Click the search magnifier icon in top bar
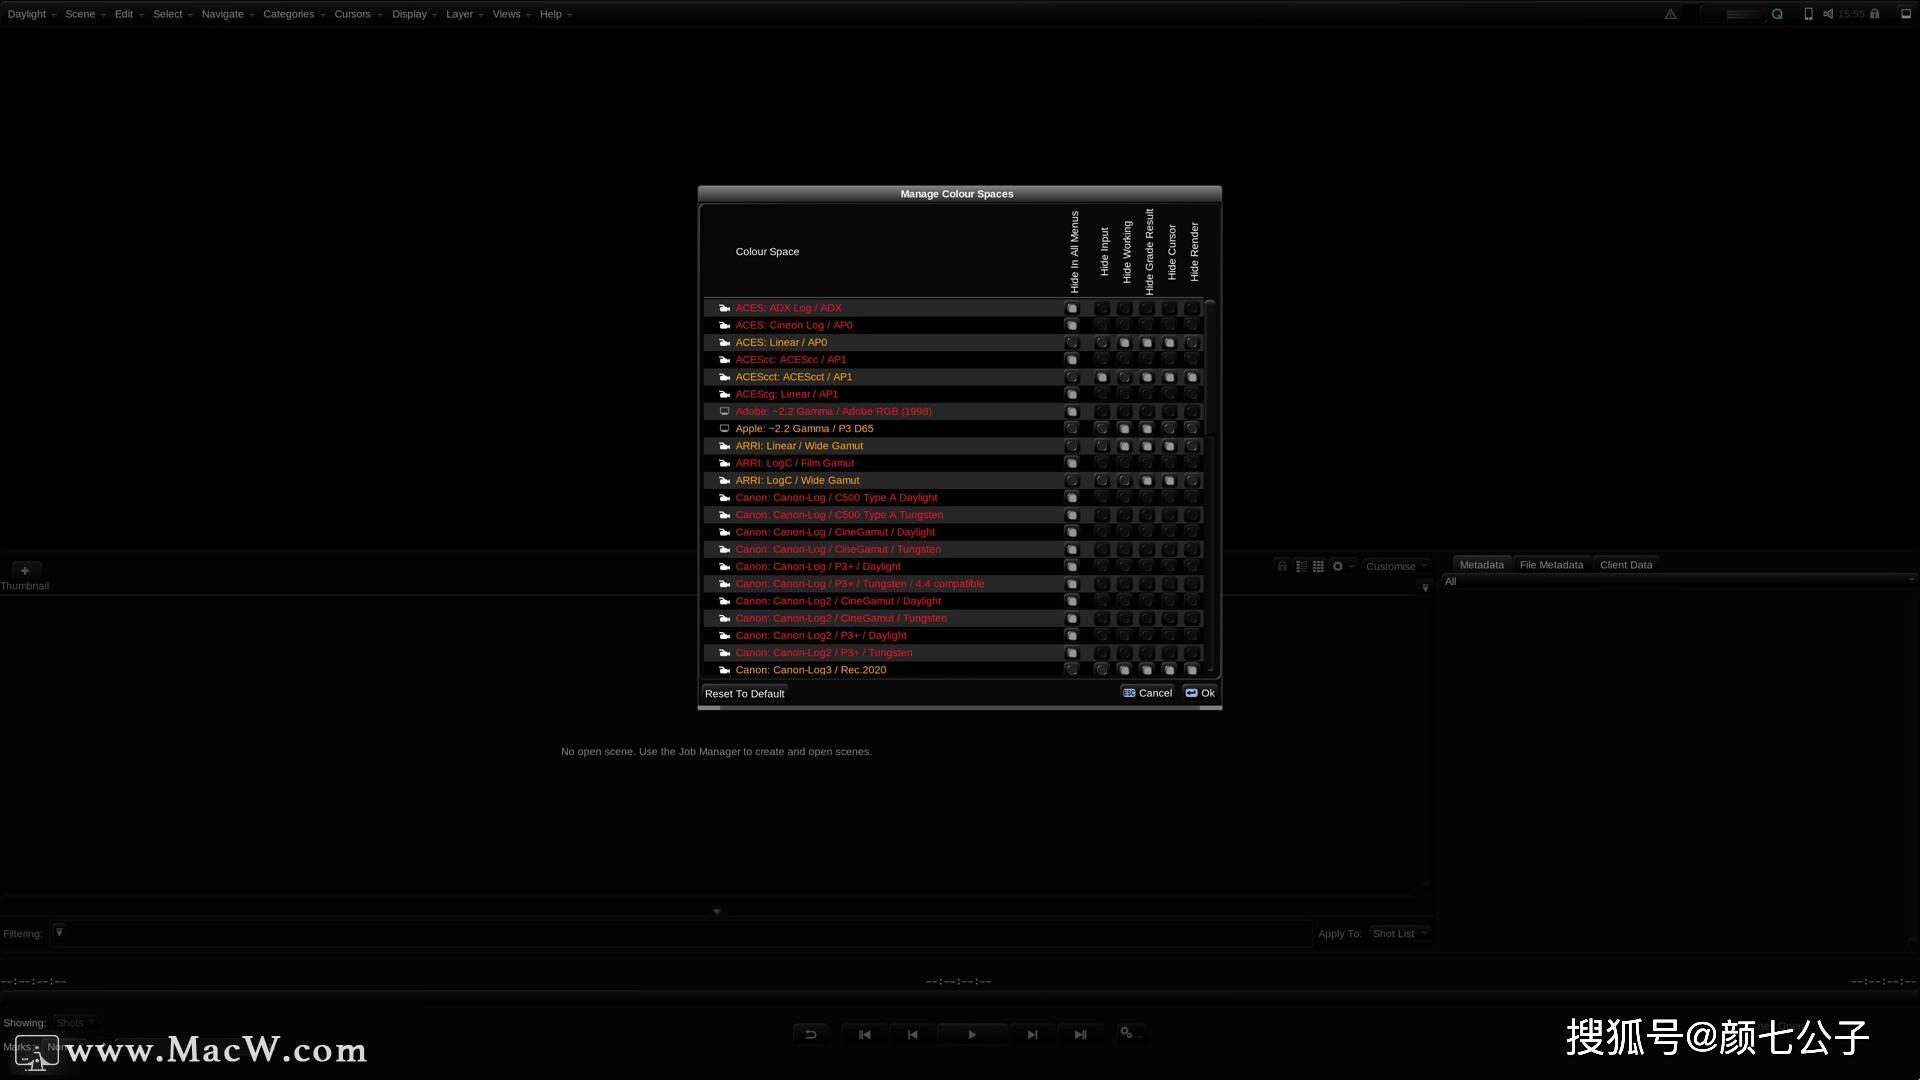Image resolution: width=1920 pixels, height=1080 pixels. click(x=1777, y=14)
